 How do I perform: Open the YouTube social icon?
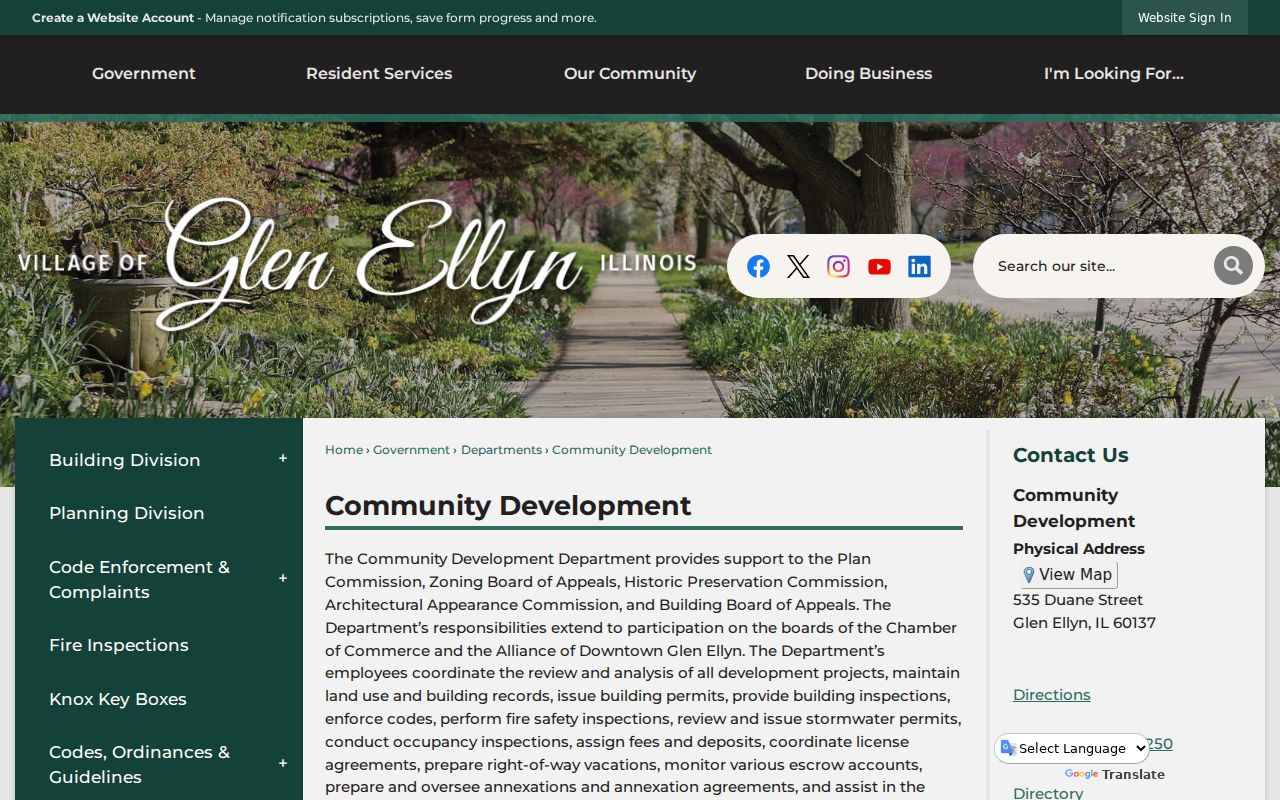pos(879,266)
